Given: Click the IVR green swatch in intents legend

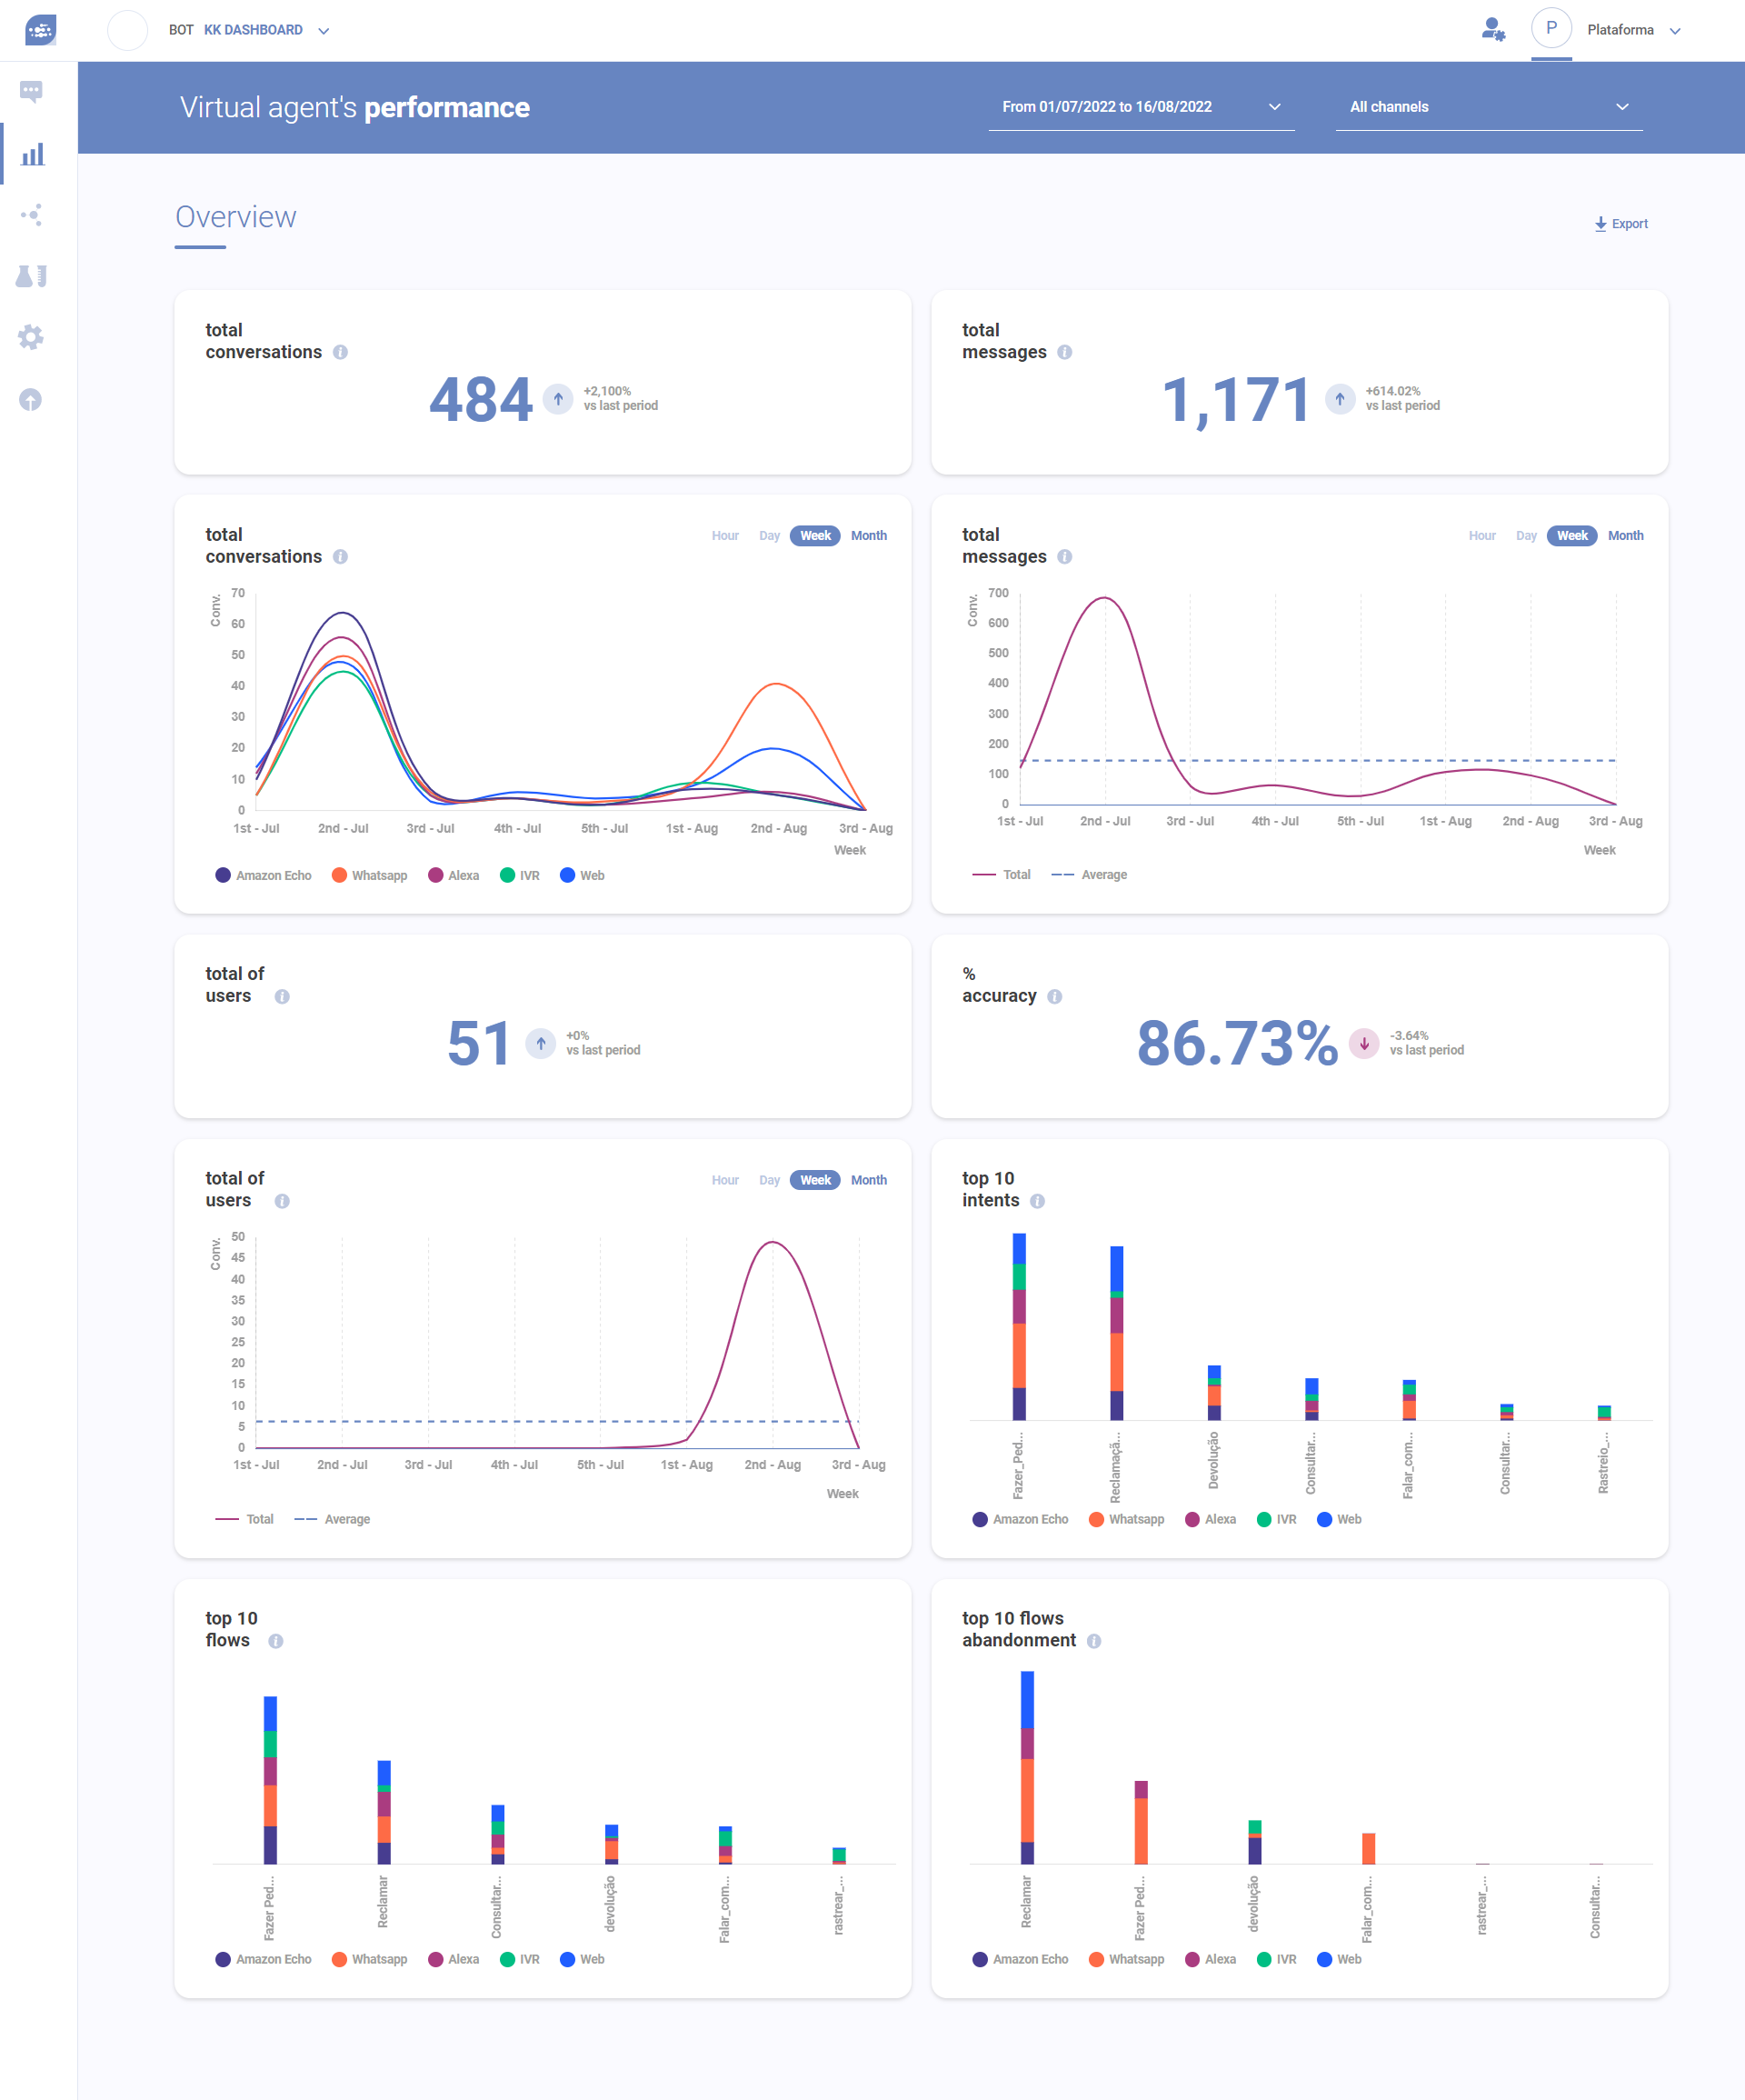Looking at the screenshot, I should (1264, 1519).
